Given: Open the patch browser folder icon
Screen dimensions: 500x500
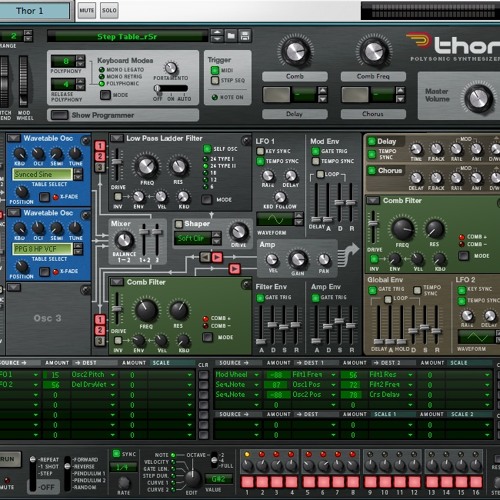Looking at the screenshot, I should click(231, 36).
